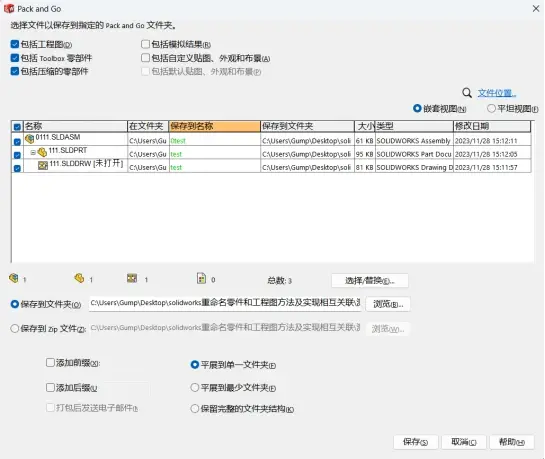The height and width of the screenshot is (459, 545).
Task: Select 平展到单一文件夹 radio option
Action: click(x=195, y=365)
